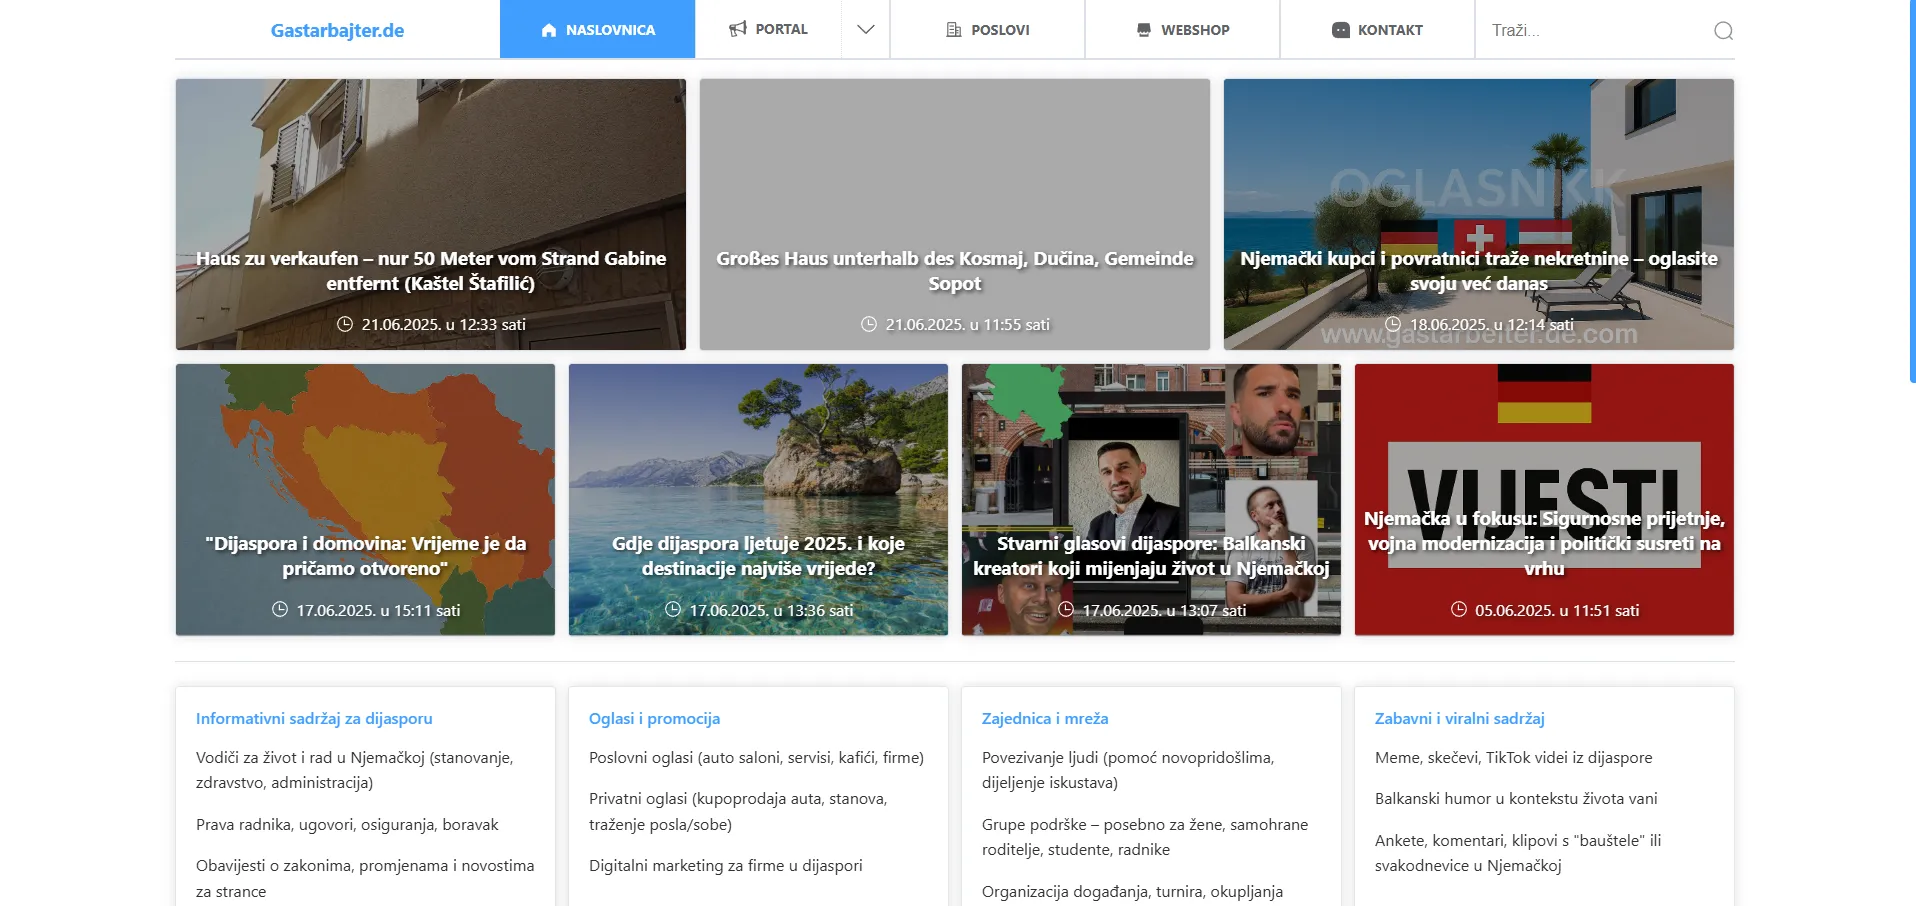Focus the 'Traži...' search field
1916x906 pixels.
(x=1595, y=30)
